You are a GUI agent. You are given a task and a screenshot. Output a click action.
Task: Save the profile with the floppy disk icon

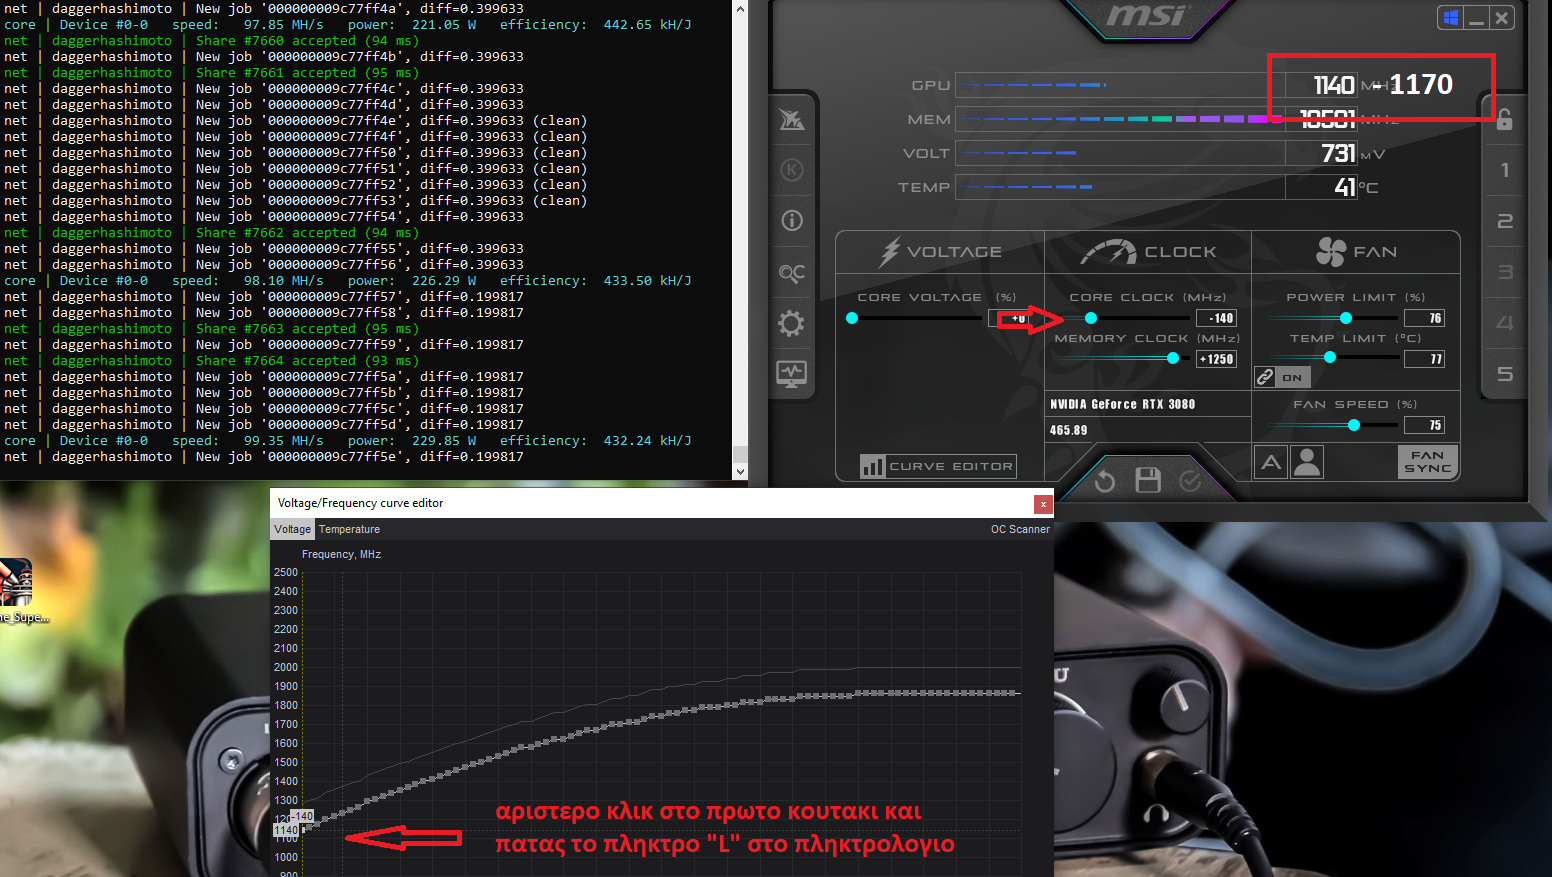click(x=1148, y=481)
